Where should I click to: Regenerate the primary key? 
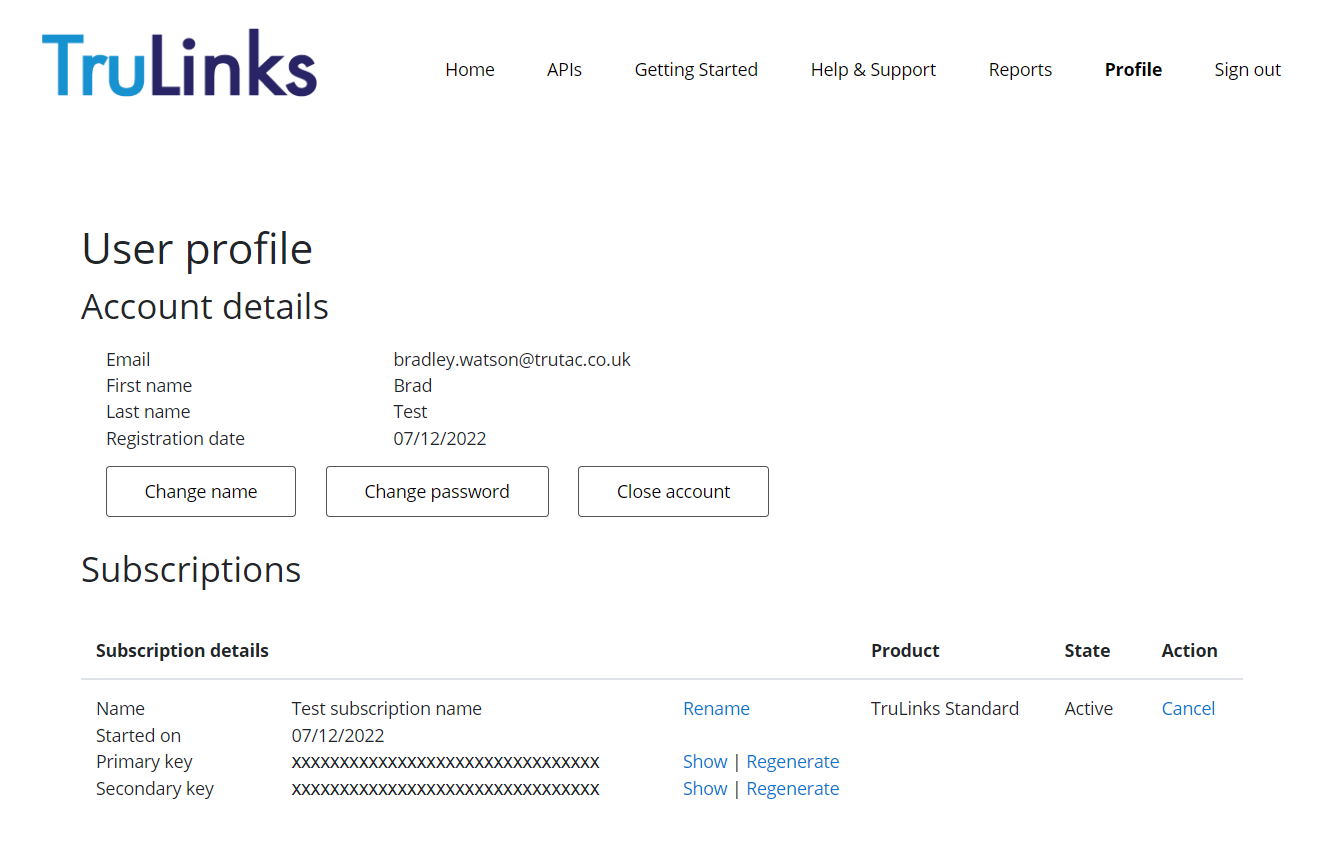(x=792, y=761)
